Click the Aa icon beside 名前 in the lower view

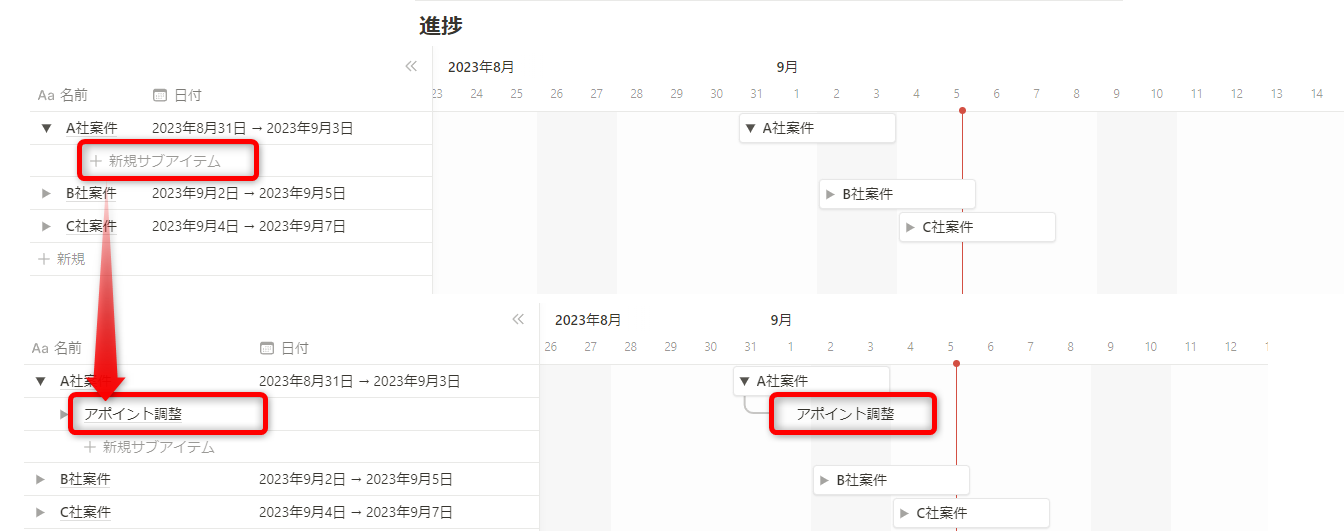coord(40,348)
